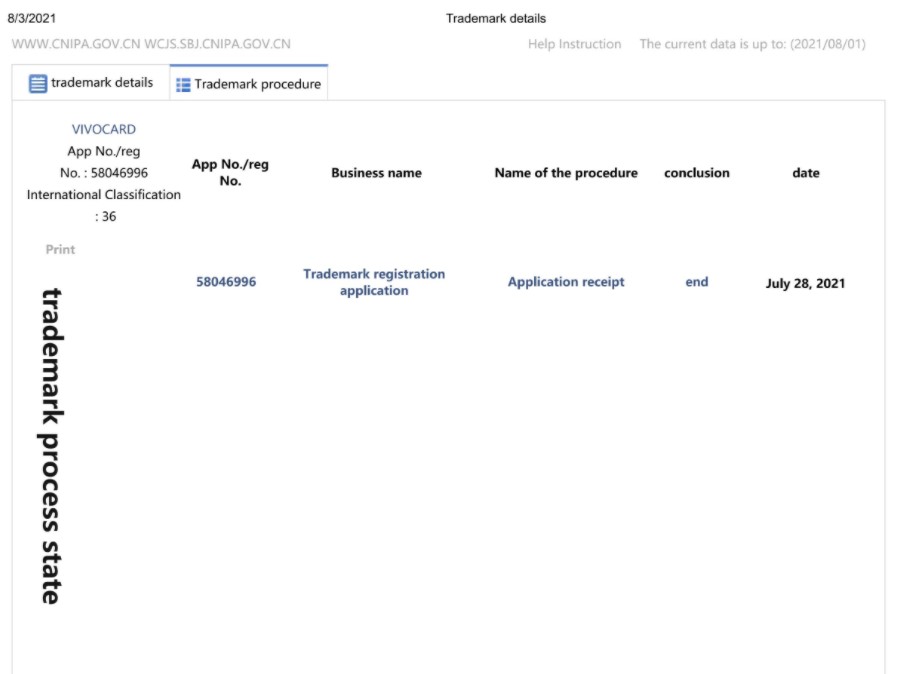Click the trademark details document icon
Viewport: 904px width, 674px height.
[38, 84]
